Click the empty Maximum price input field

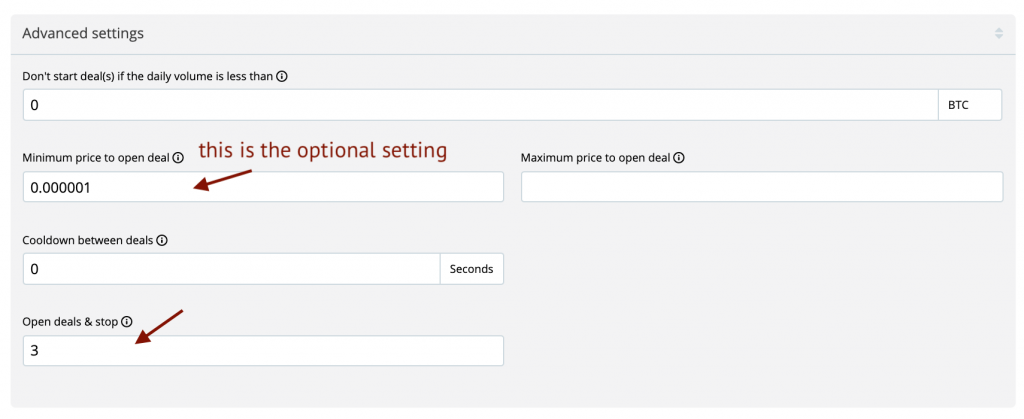(762, 187)
